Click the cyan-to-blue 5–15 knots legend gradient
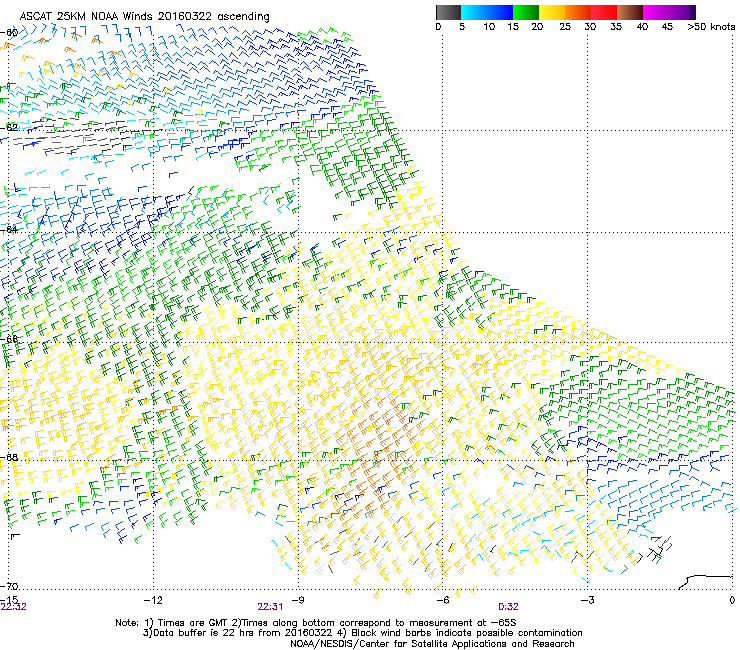The height and width of the screenshot is (650, 740). tap(487, 12)
